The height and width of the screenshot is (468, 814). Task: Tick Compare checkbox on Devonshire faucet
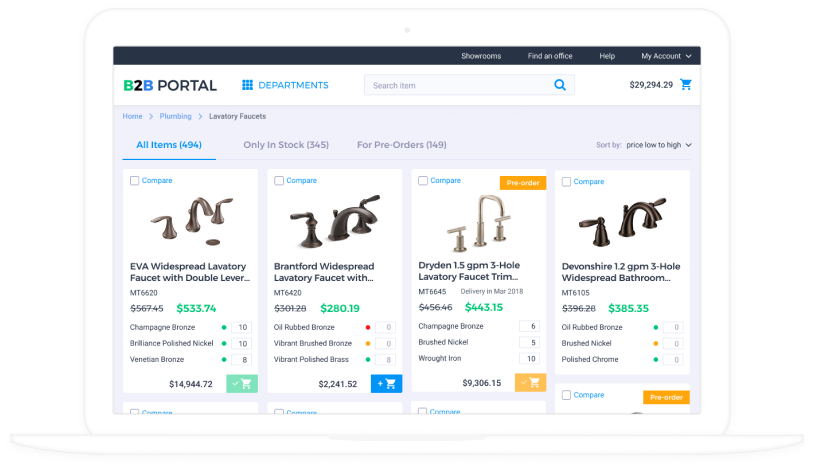pos(566,182)
